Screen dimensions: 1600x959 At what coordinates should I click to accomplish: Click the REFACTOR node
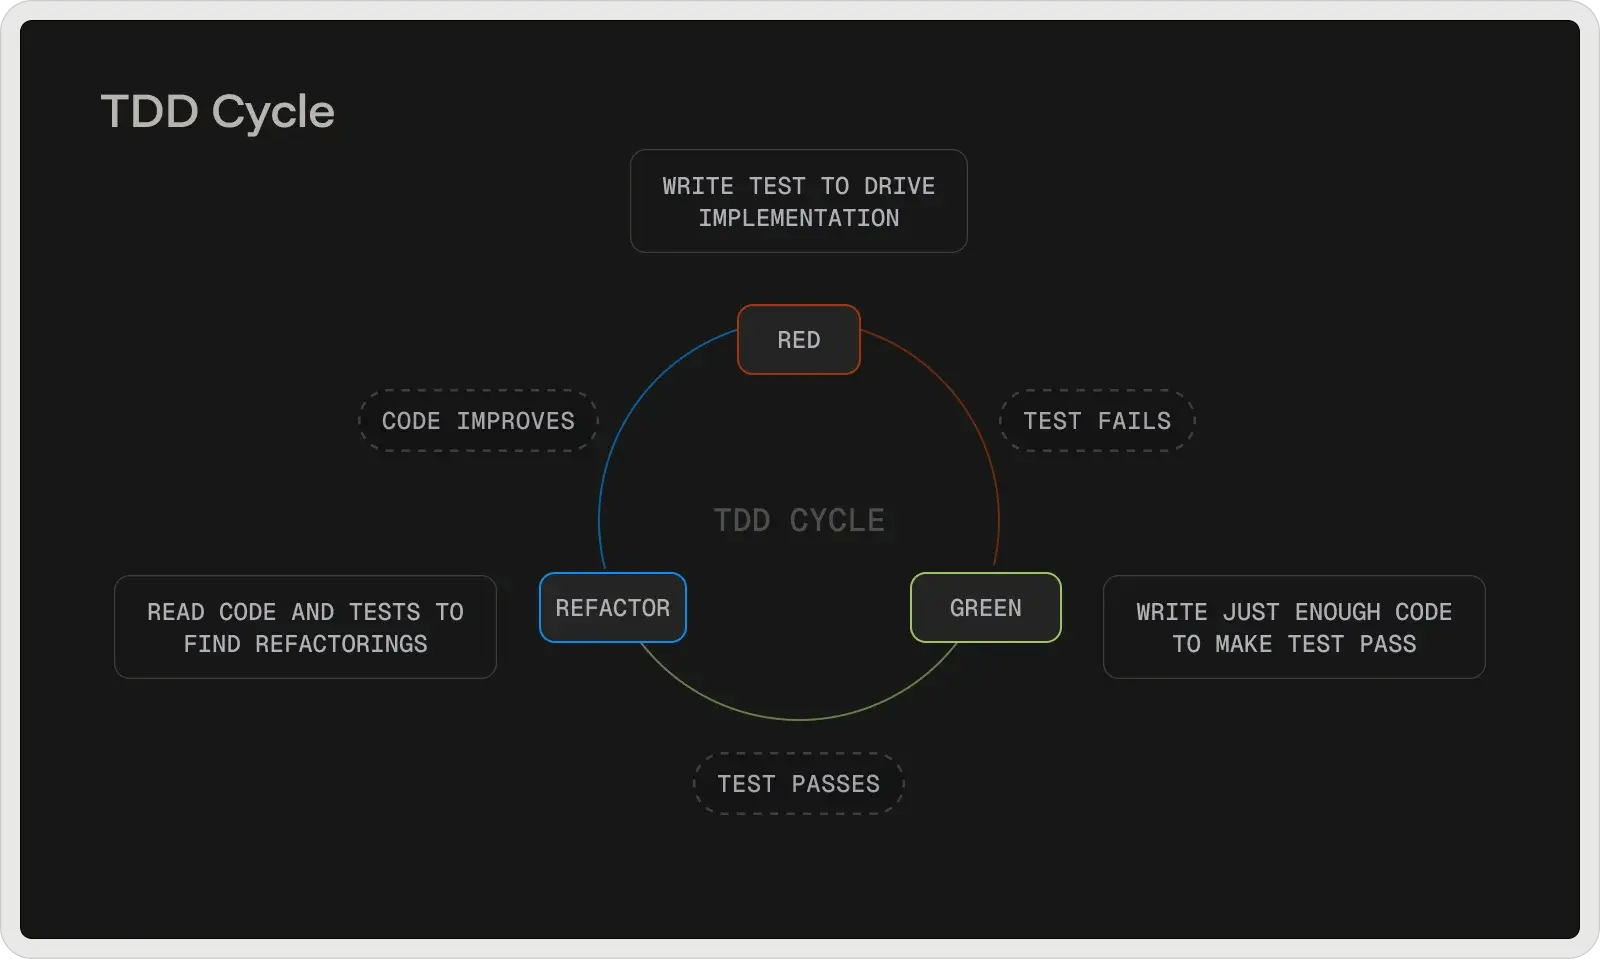(x=612, y=607)
